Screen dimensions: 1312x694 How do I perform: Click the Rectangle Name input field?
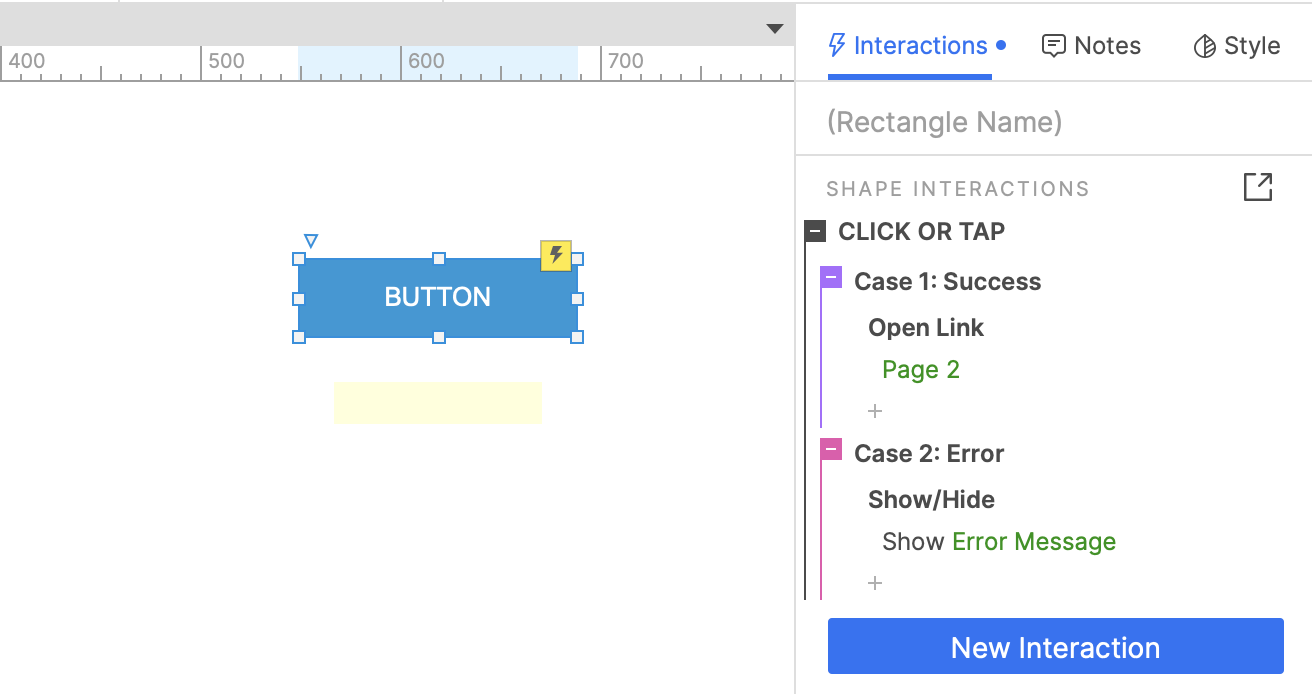pyautogui.click(x=1050, y=122)
